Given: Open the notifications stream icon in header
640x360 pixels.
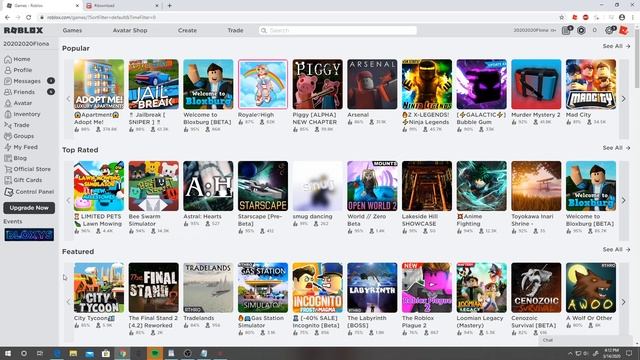Looking at the screenshot, I should tap(567, 31).
